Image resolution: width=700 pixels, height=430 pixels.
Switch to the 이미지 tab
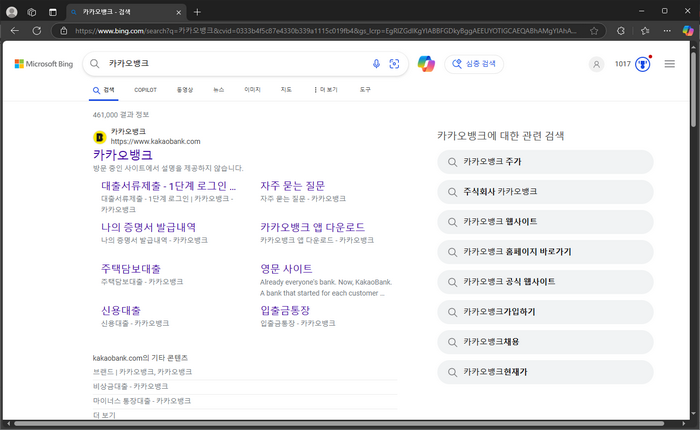coord(252,90)
